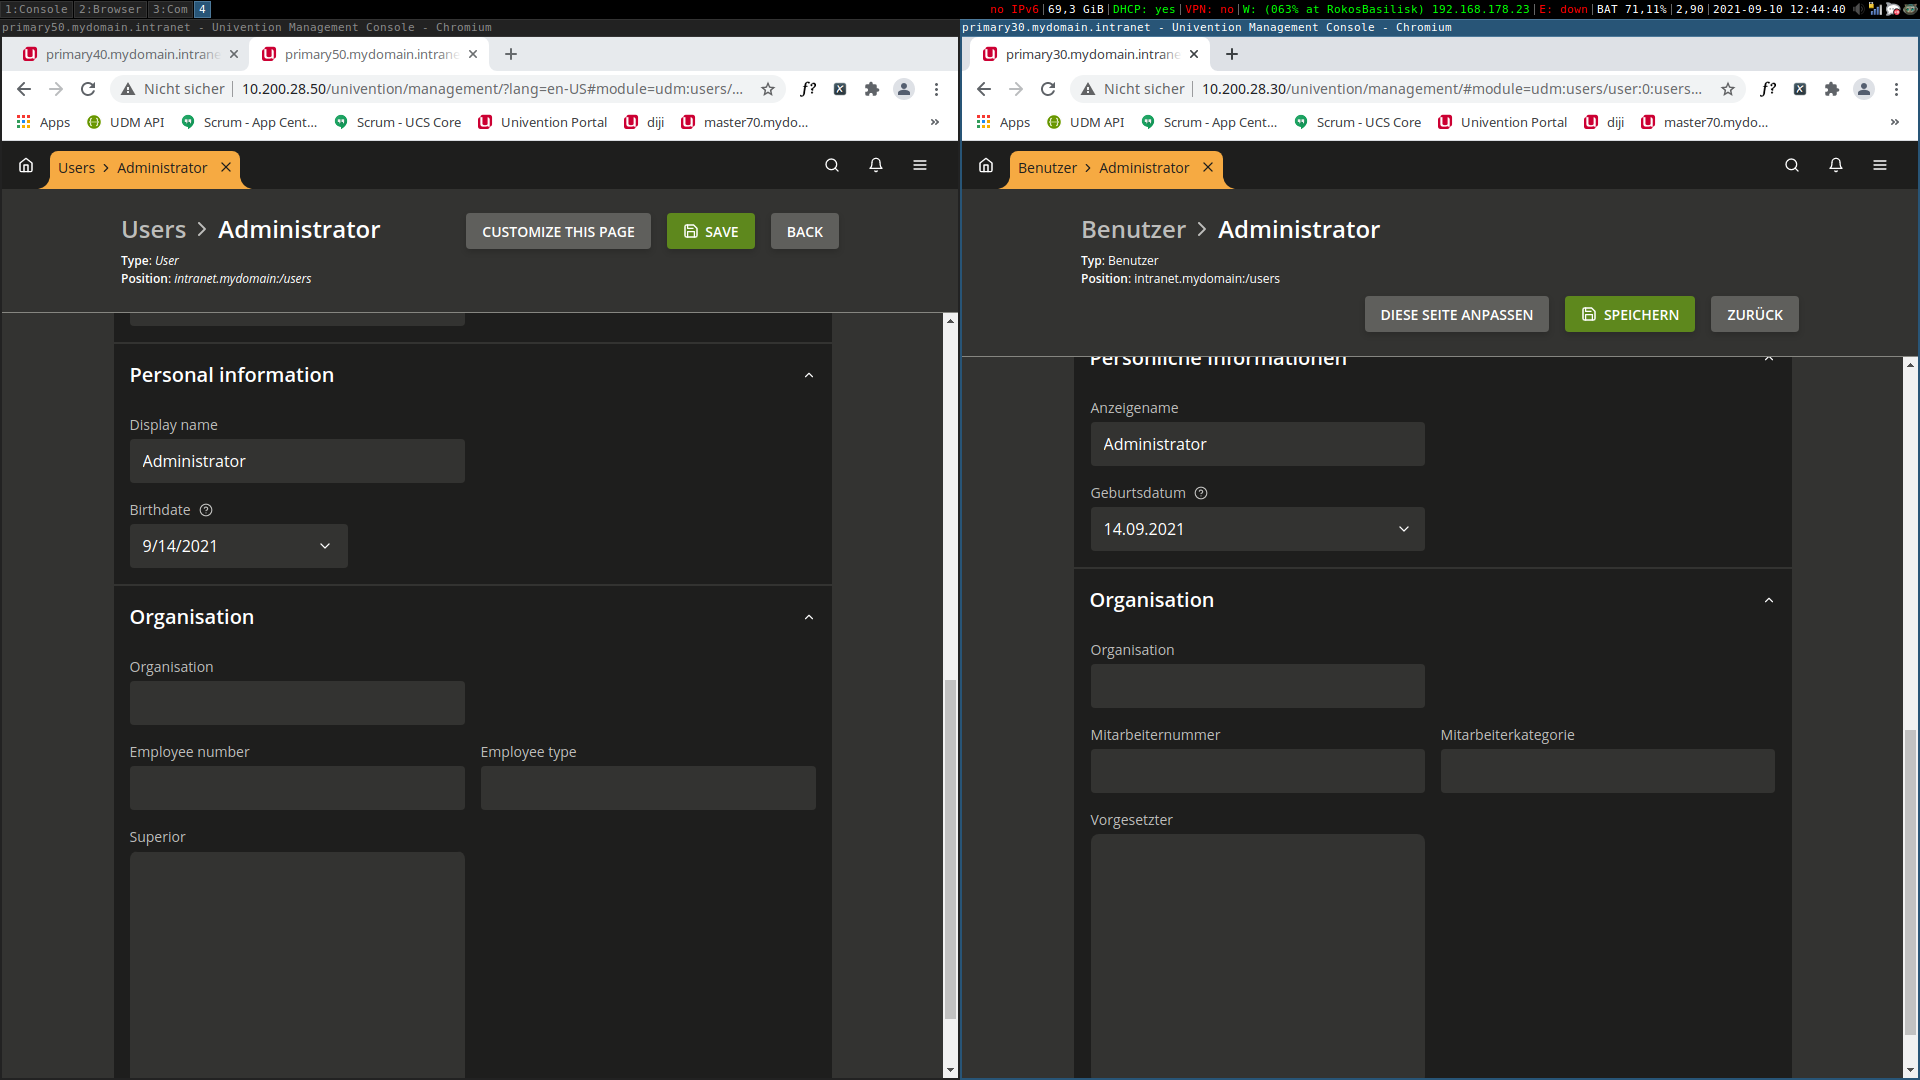Screen dimensions: 1920x1080
Task: Bookmark page star in left browser
Action: click(x=767, y=89)
